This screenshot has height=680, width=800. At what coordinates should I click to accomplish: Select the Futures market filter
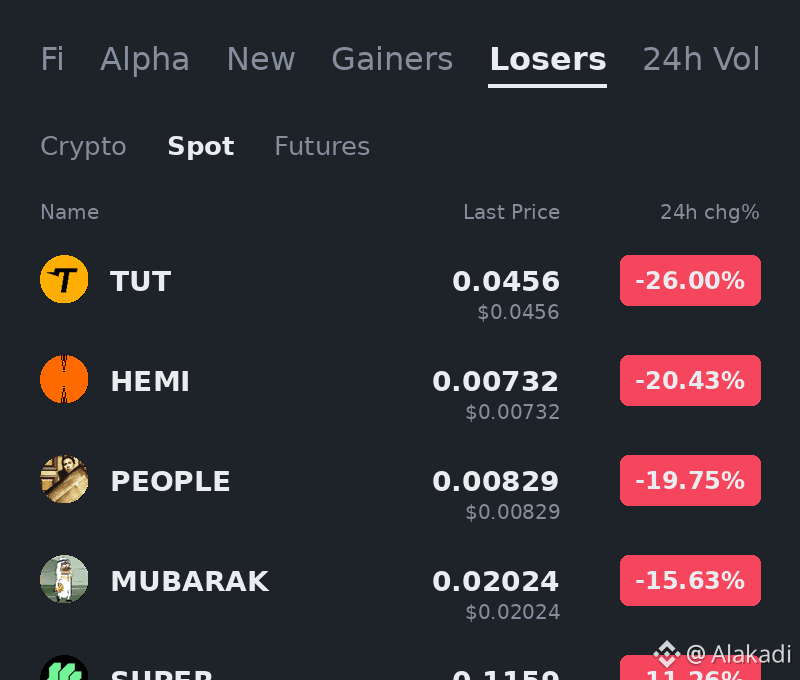coord(322,146)
